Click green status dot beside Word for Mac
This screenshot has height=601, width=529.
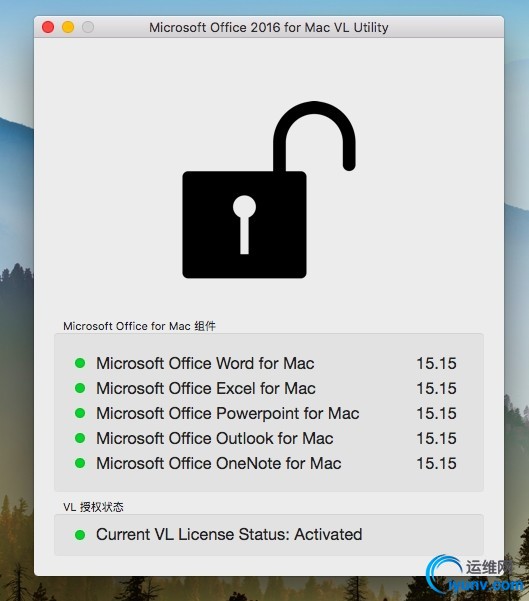click(x=80, y=363)
